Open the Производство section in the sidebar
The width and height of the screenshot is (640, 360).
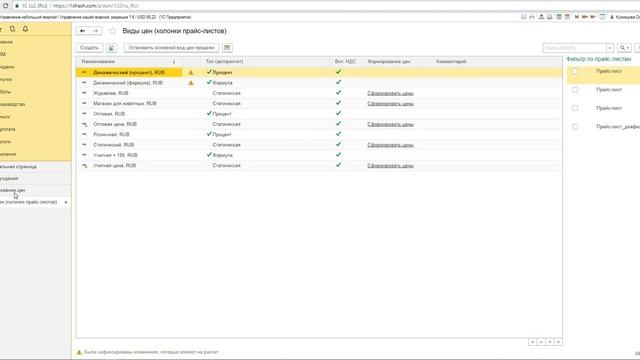(13, 104)
